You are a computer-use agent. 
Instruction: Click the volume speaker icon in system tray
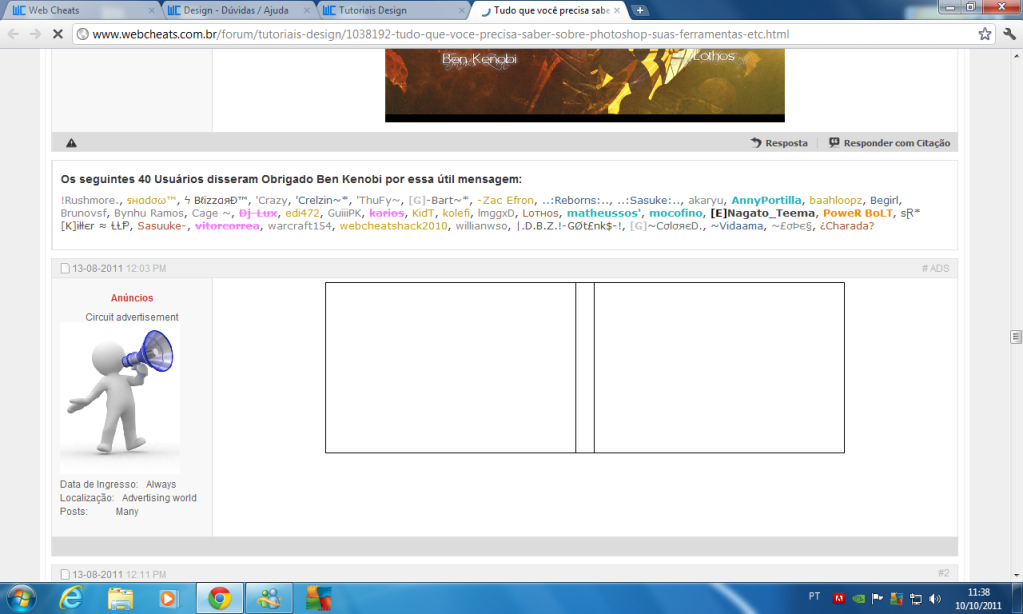(x=933, y=598)
